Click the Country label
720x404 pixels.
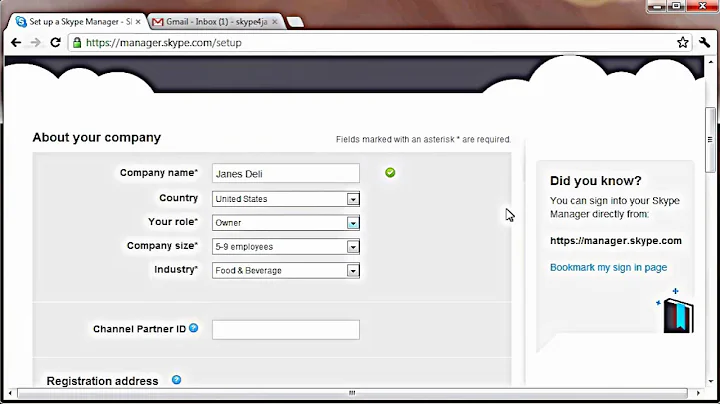click(179, 198)
